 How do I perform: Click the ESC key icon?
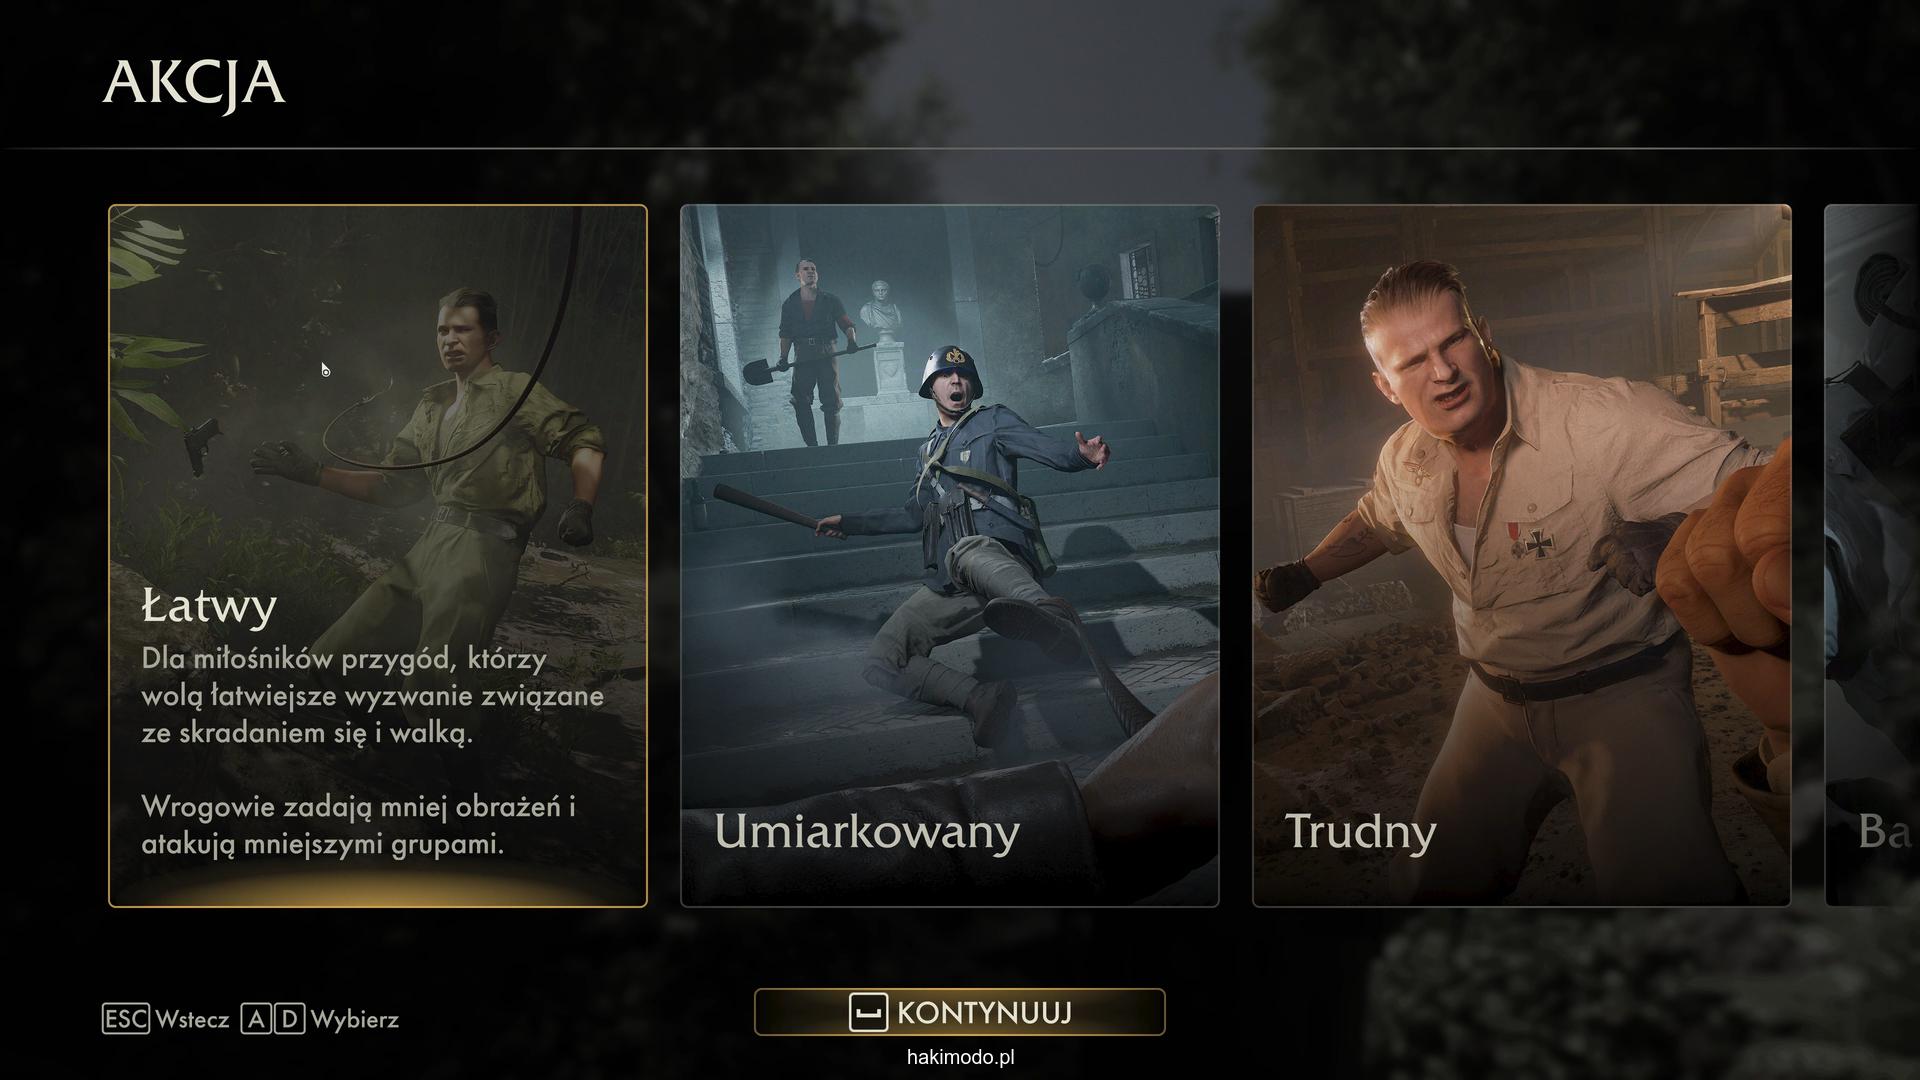coord(125,1019)
